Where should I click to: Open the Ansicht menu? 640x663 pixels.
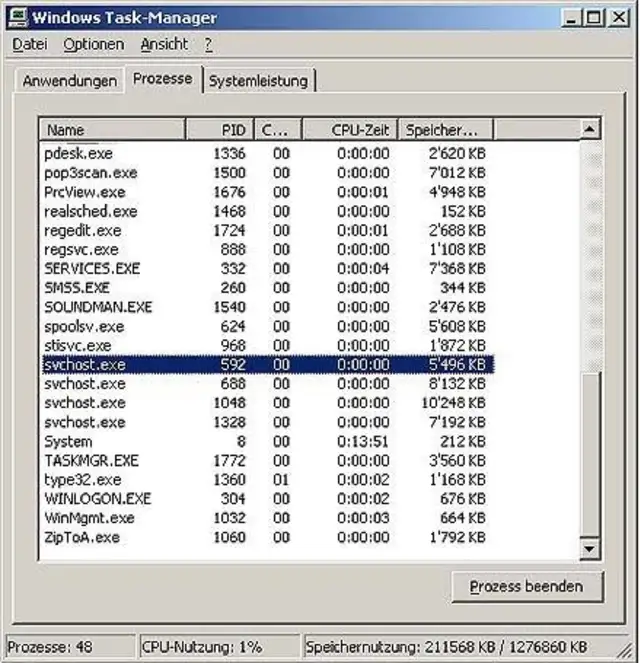164,44
